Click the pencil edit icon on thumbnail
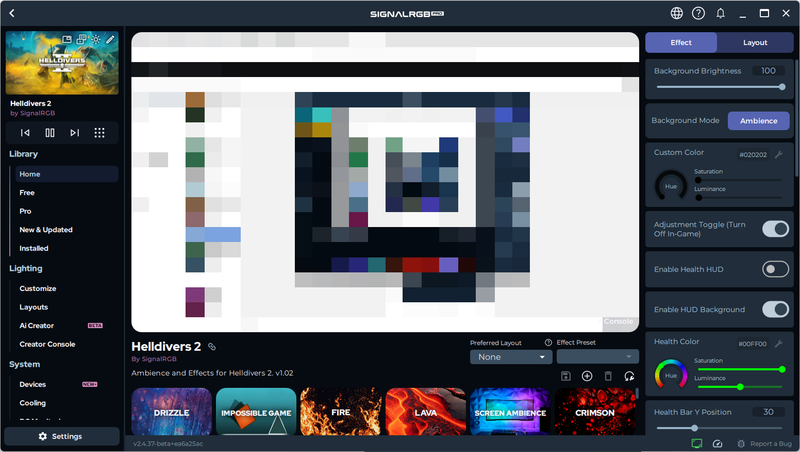The height and width of the screenshot is (452, 800). coord(110,40)
